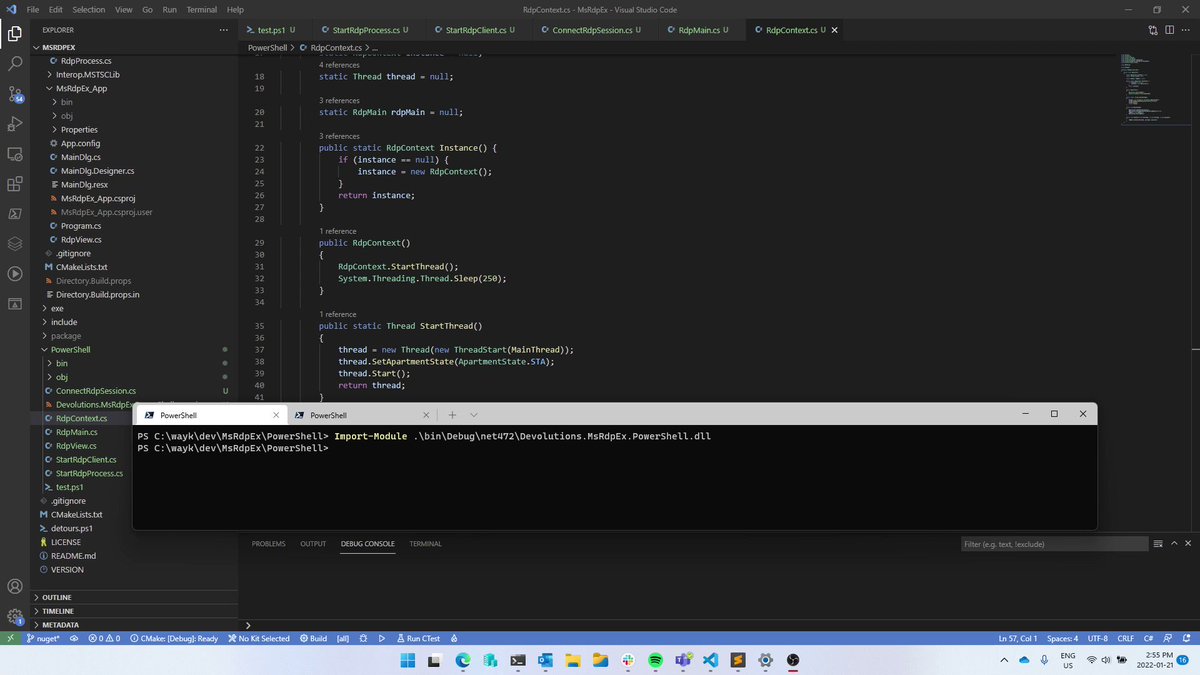Open RdpMain.cs in the explorer tree
1200x675 pixels.
click(x=77, y=432)
